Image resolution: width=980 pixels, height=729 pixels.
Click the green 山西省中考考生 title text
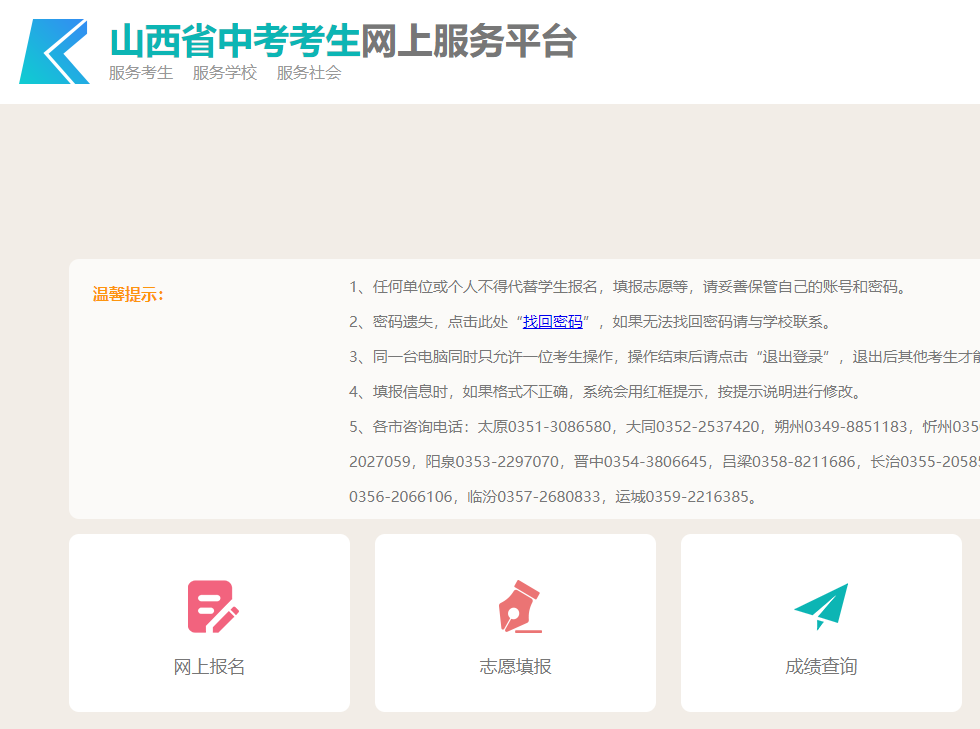pos(234,41)
